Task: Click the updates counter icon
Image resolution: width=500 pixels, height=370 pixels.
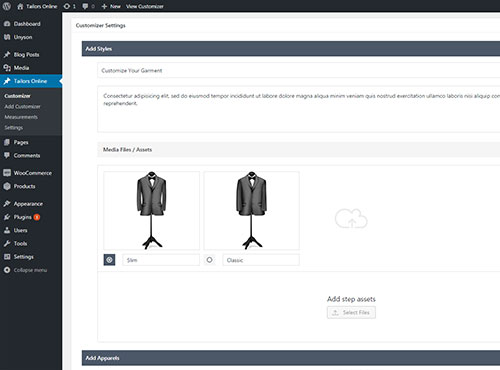Action: (x=69, y=6)
